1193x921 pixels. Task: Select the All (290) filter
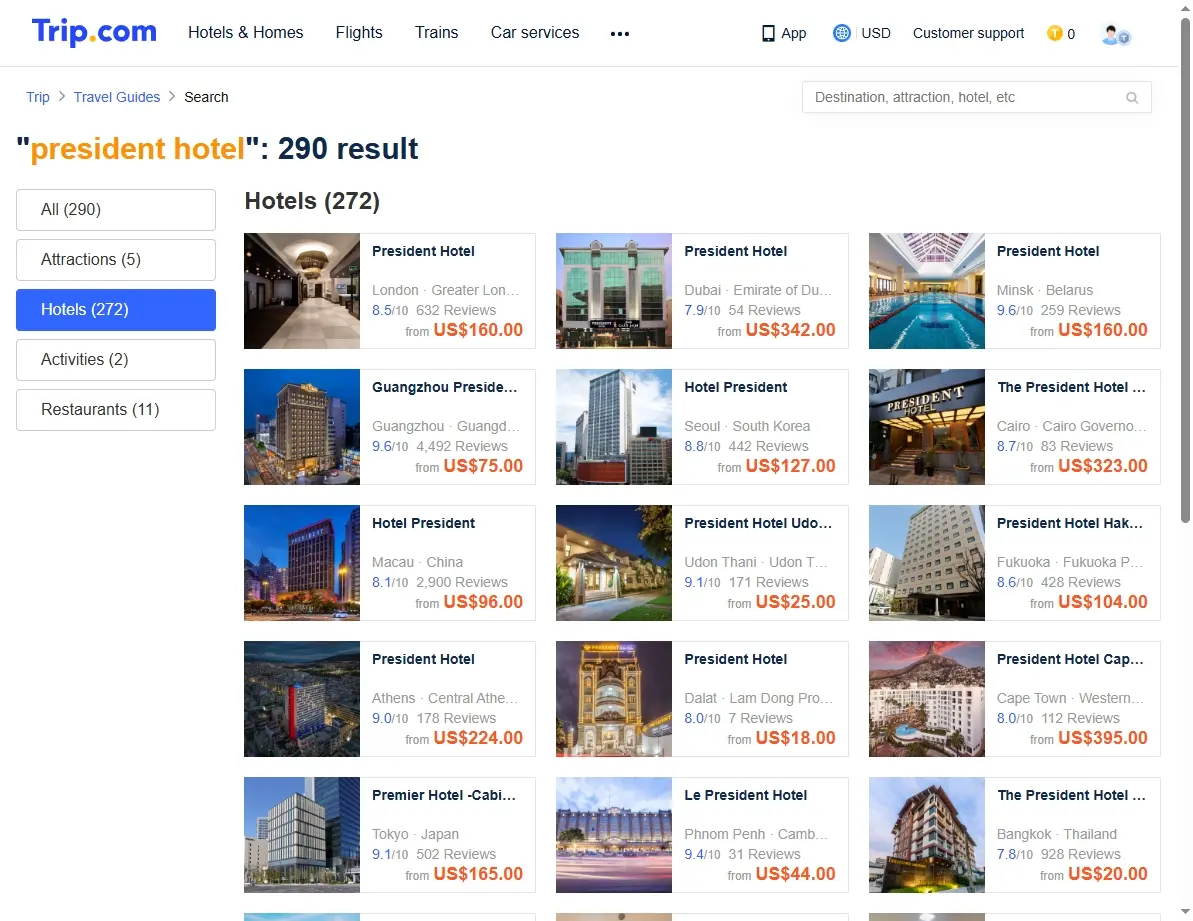(116, 210)
